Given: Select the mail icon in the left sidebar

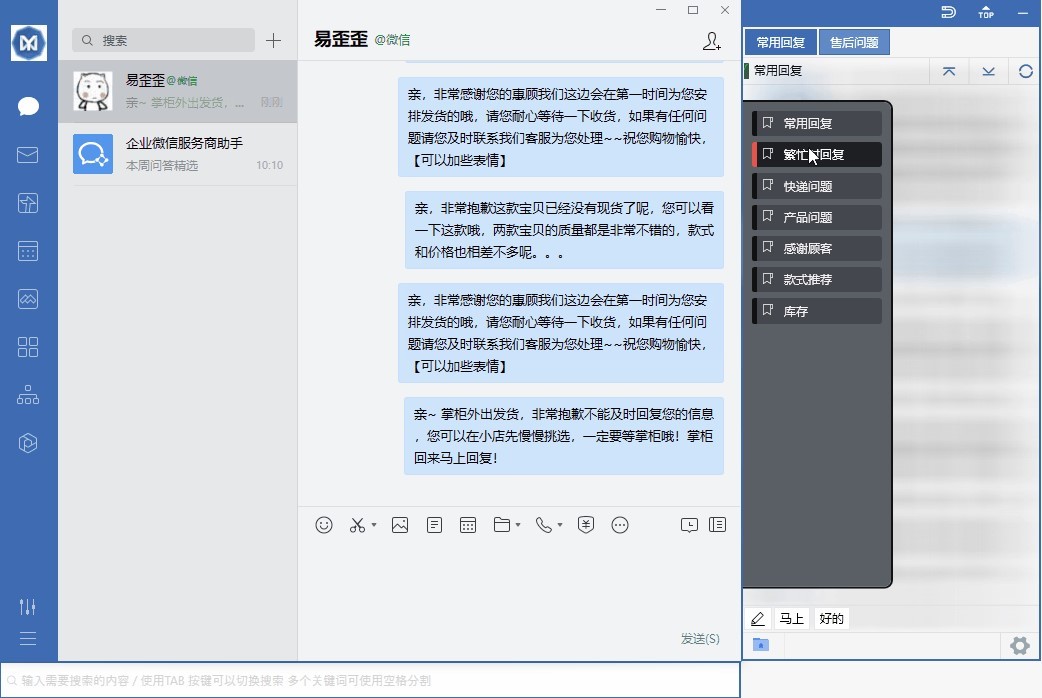Looking at the screenshot, I should pyautogui.click(x=27, y=154).
